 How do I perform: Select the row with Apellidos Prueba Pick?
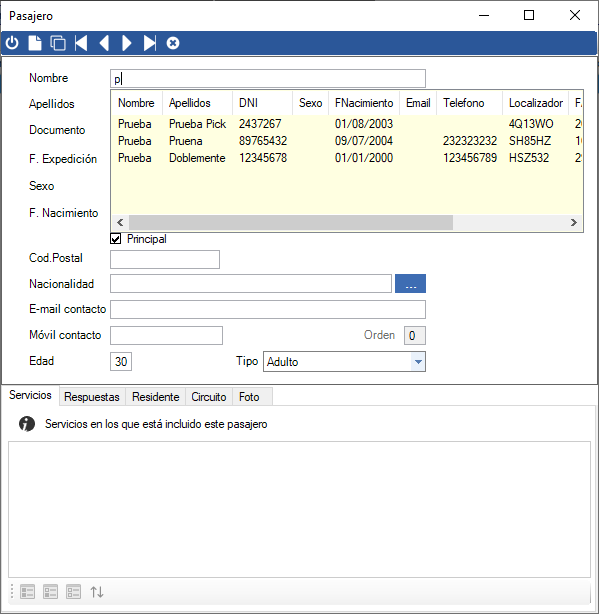(347, 124)
